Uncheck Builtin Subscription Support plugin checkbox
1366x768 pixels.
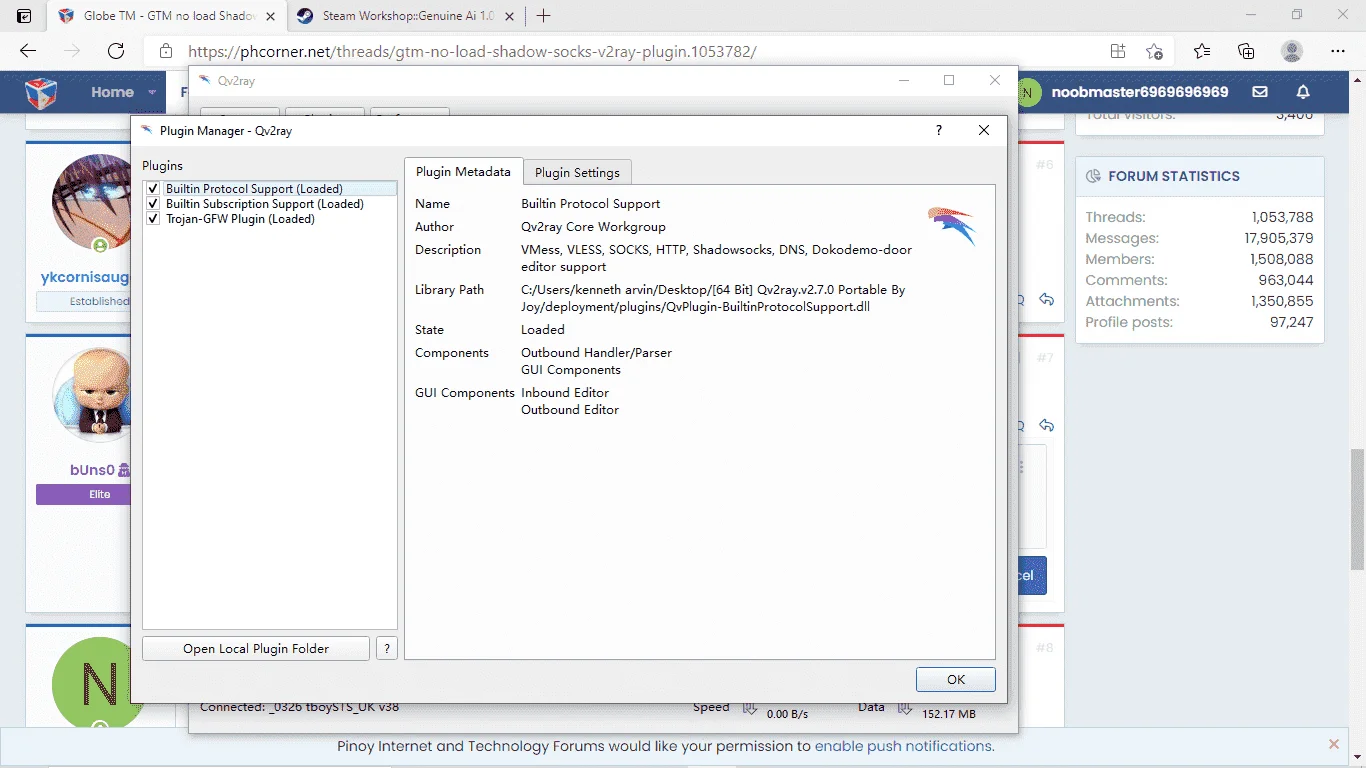pyautogui.click(x=153, y=204)
